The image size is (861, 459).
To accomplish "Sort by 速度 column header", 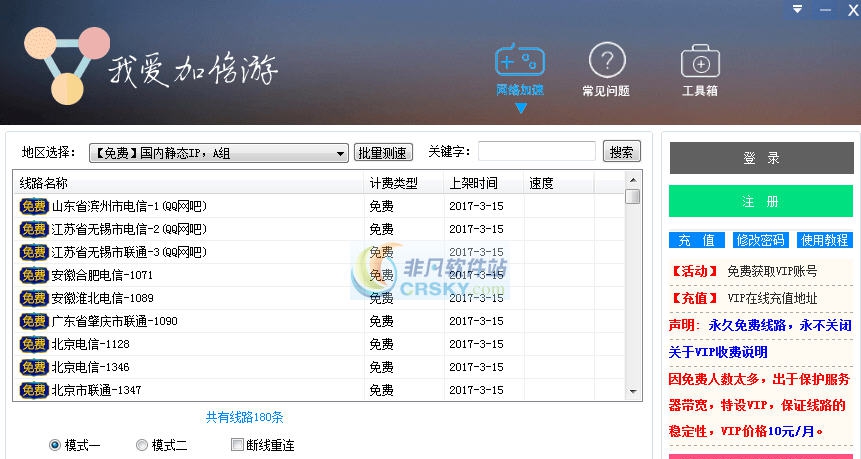I will tap(558, 183).
